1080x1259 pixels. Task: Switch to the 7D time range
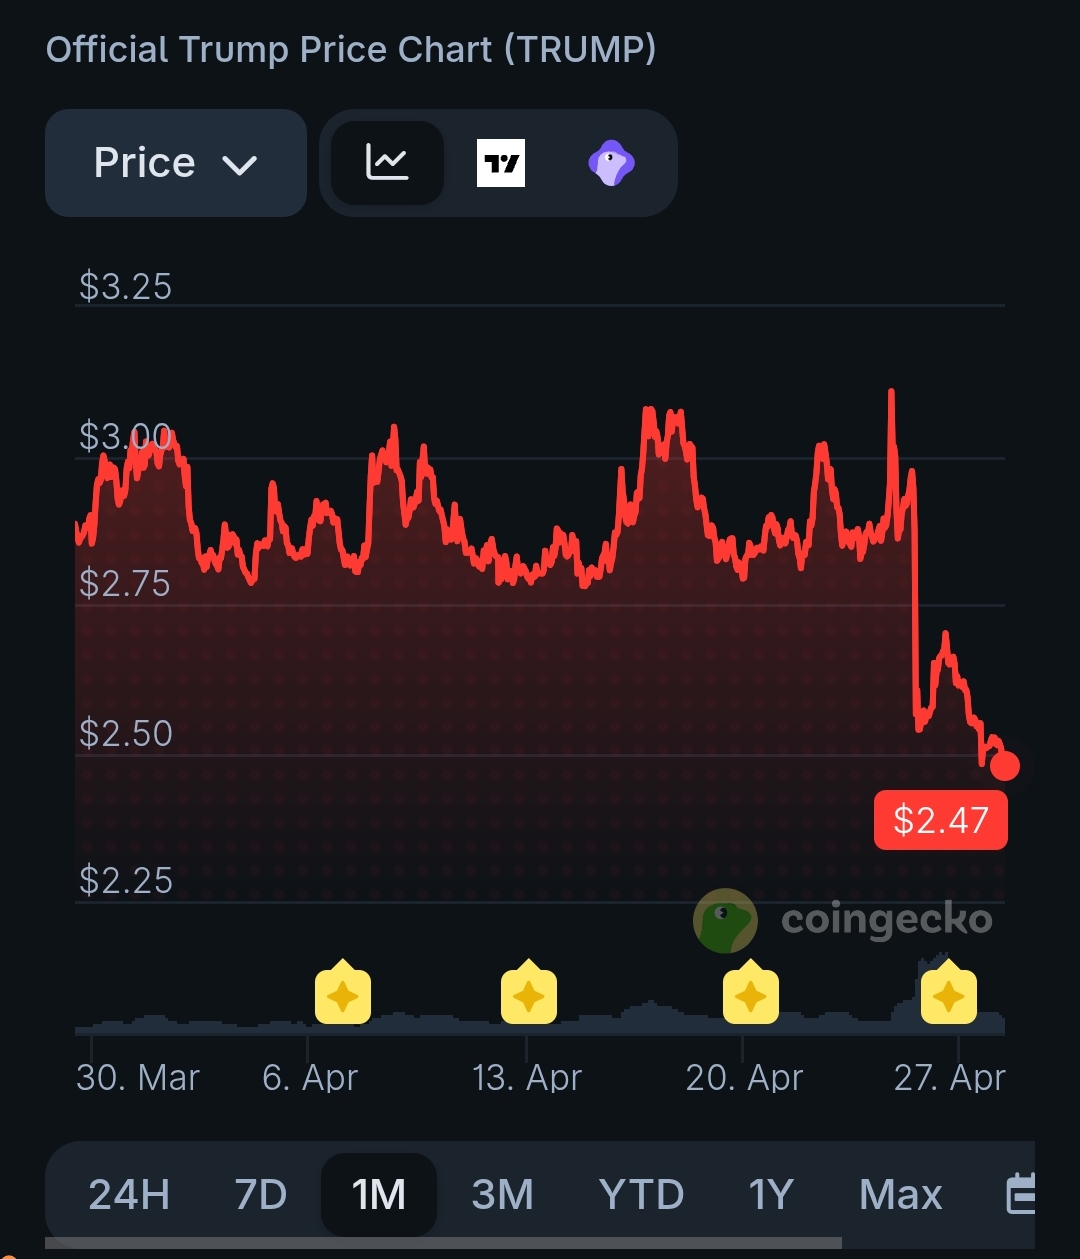(260, 1194)
